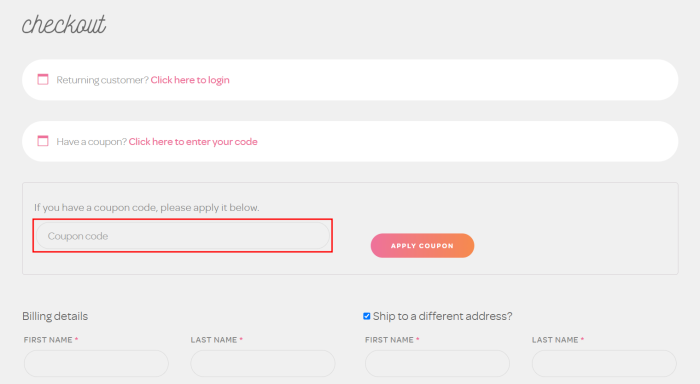The height and width of the screenshot is (384, 700).
Task: Select shipping First Name input field
Action: tap(437, 363)
